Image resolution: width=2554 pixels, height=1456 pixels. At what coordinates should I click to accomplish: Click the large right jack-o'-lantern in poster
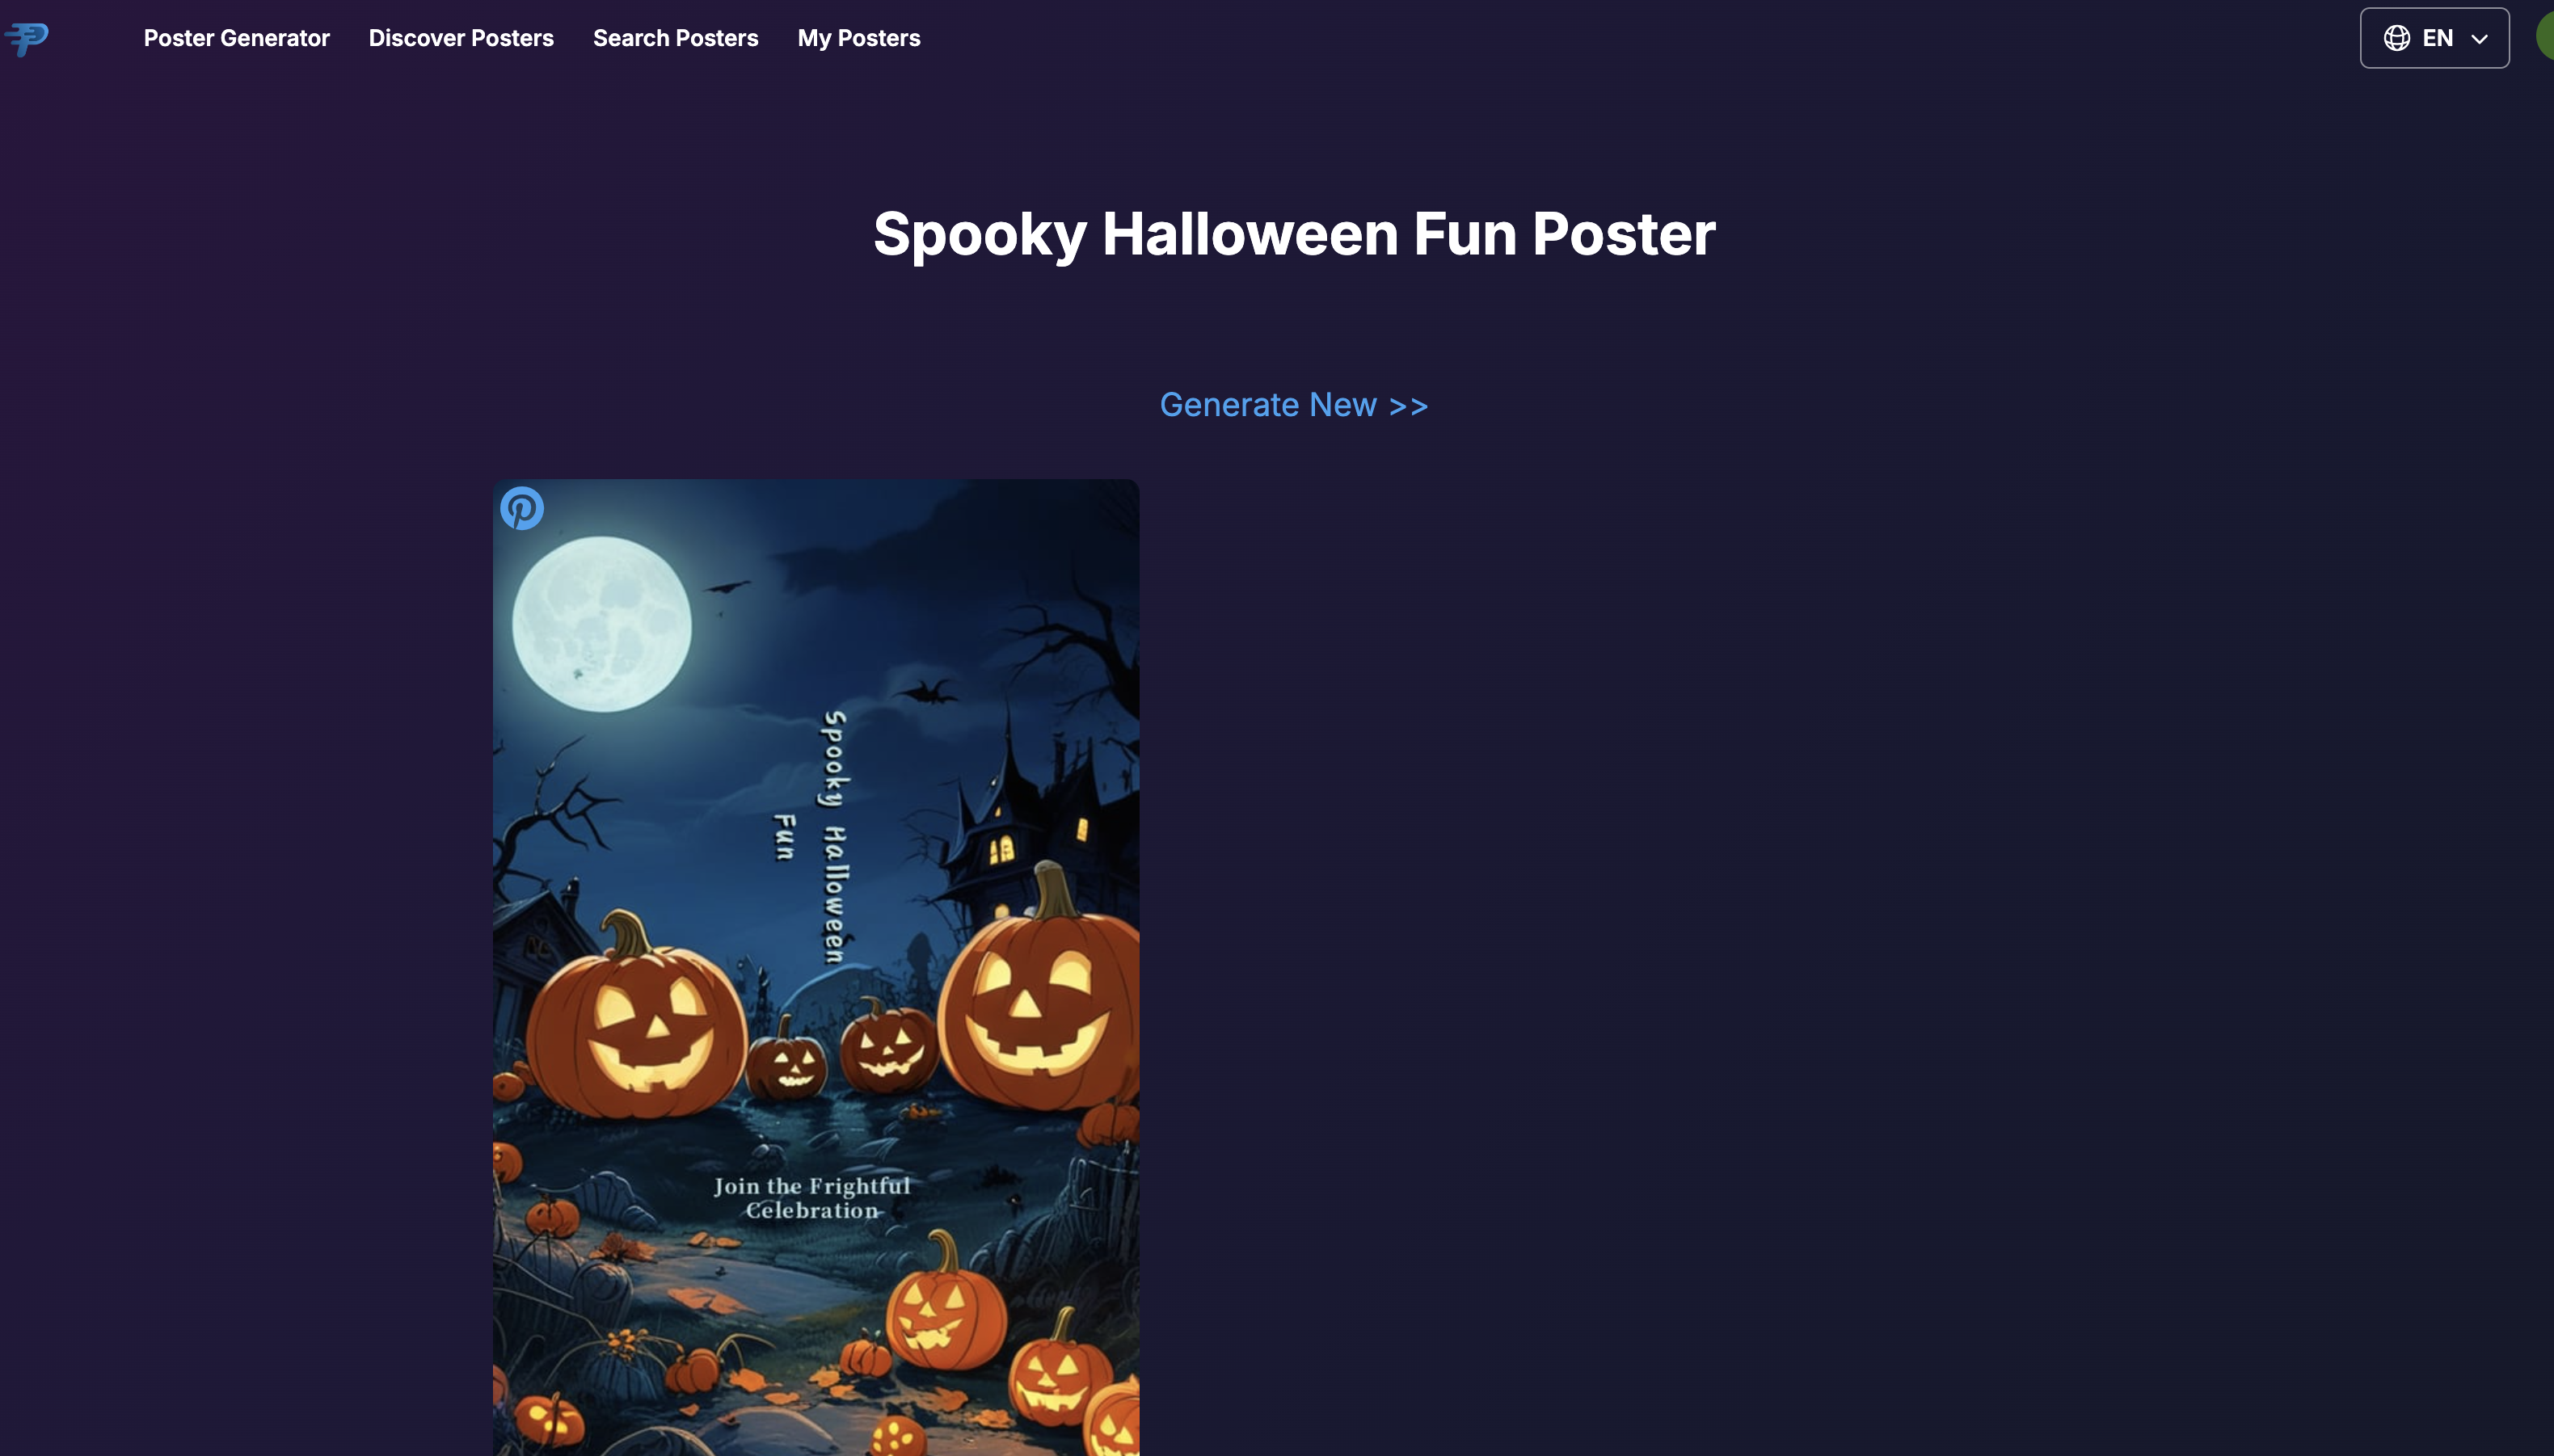tap(1039, 994)
